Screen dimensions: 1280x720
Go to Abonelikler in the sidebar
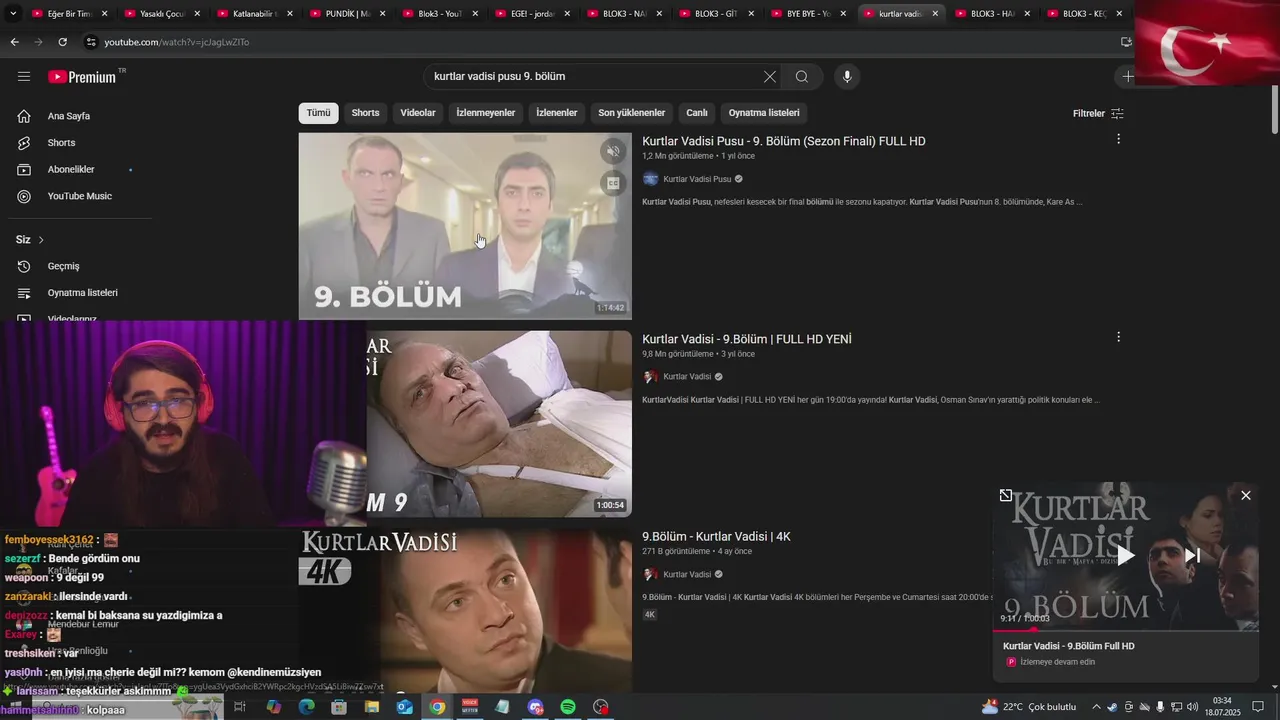pos(70,170)
